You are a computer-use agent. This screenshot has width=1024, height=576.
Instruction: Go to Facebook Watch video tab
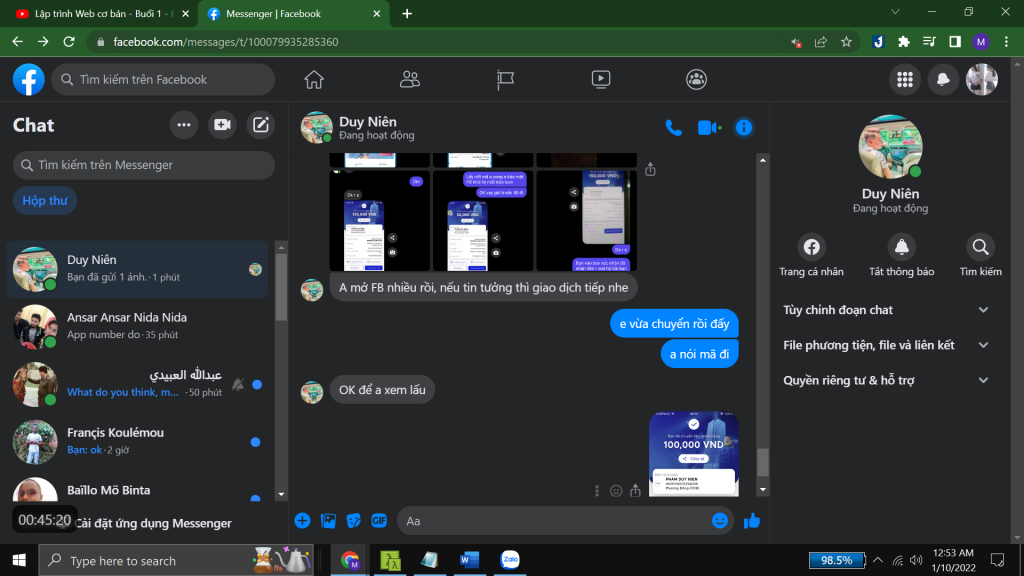coord(600,79)
